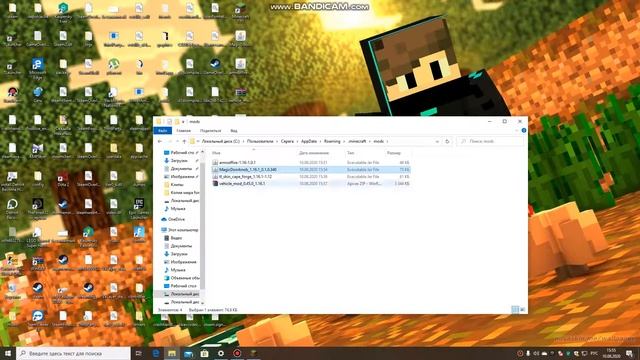Select OneDrive in navigation pane
The image size is (640, 360).
(x=174, y=219)
